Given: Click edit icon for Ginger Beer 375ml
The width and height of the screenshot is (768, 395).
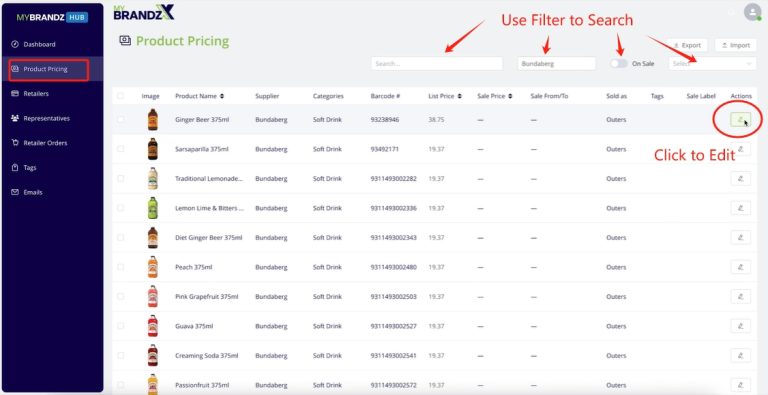Looking at the screenshot, I should pos(741,120).
